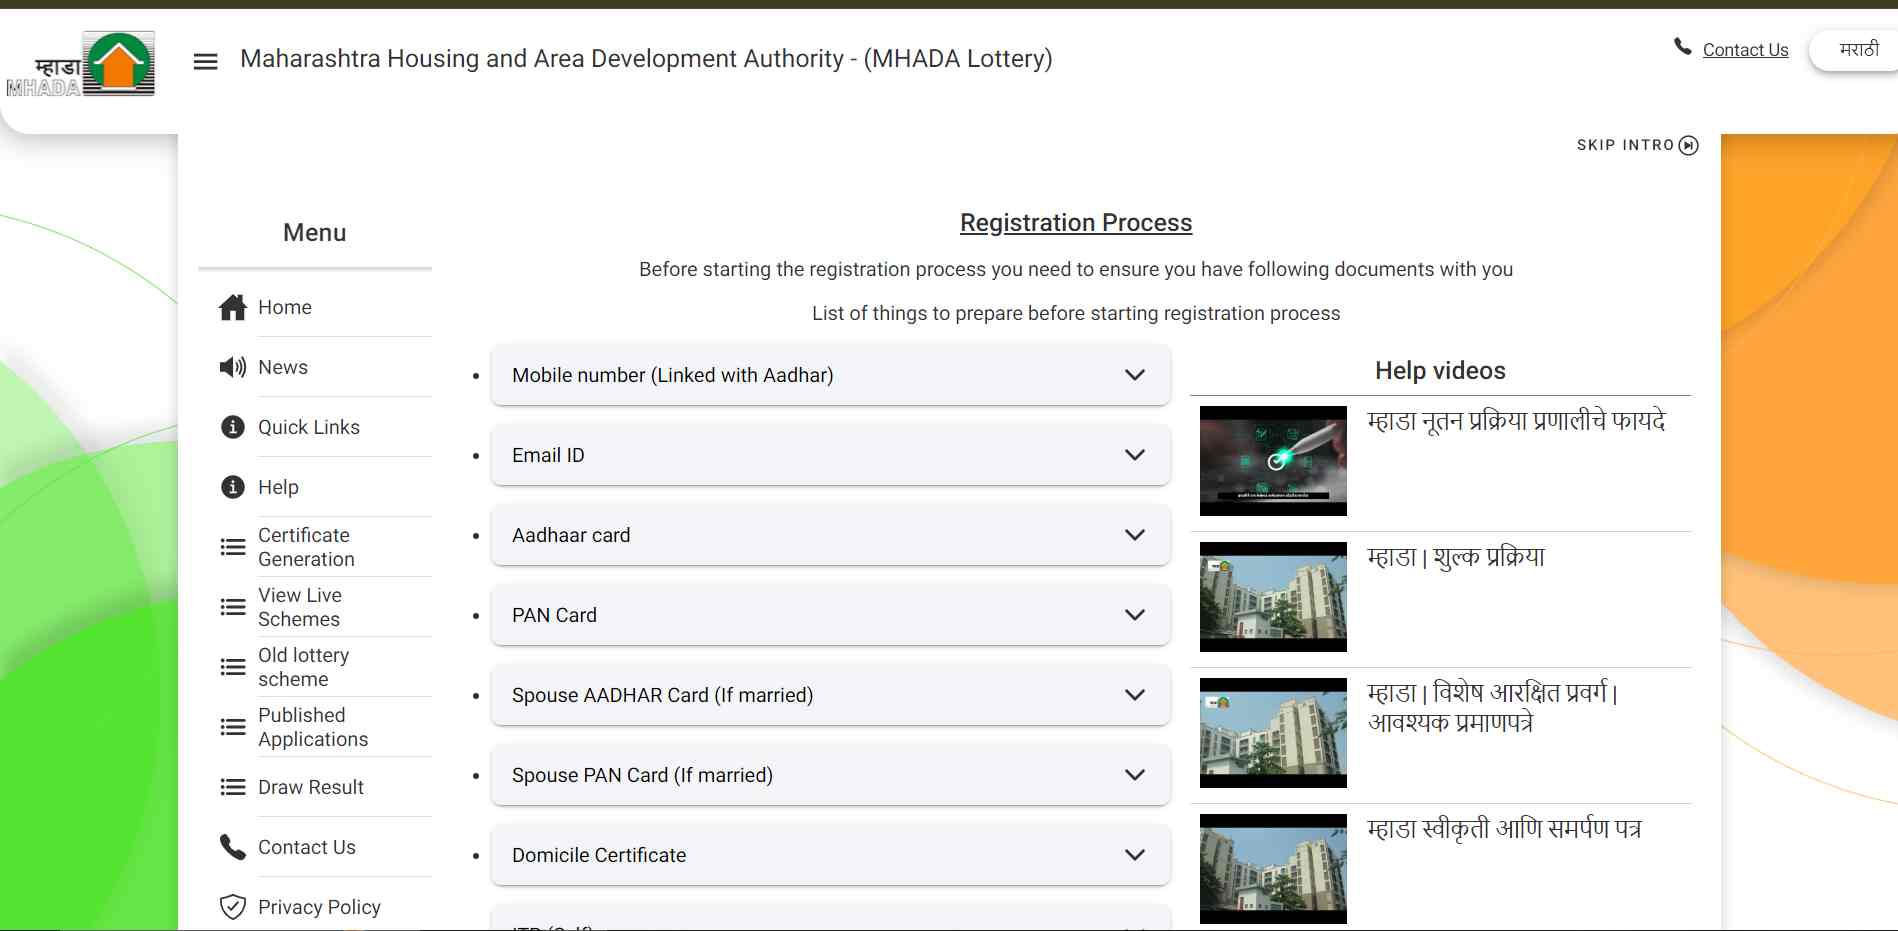Expand Spouse PAN Card (If married) chevron
This screenshot has width=1898, height=931.
(1135, 775)
